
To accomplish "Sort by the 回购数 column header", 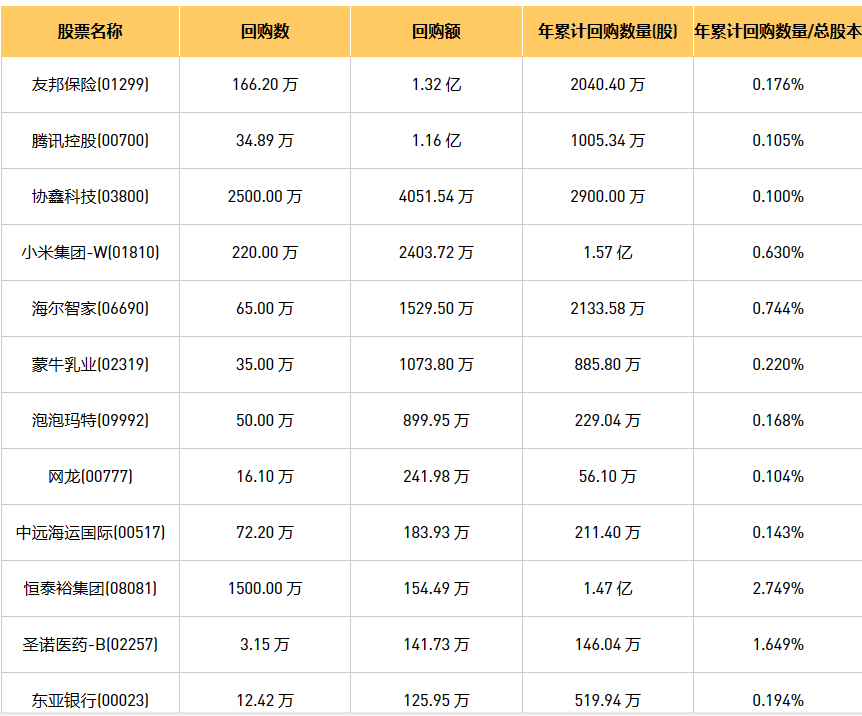I will click(x=265, y=31).
